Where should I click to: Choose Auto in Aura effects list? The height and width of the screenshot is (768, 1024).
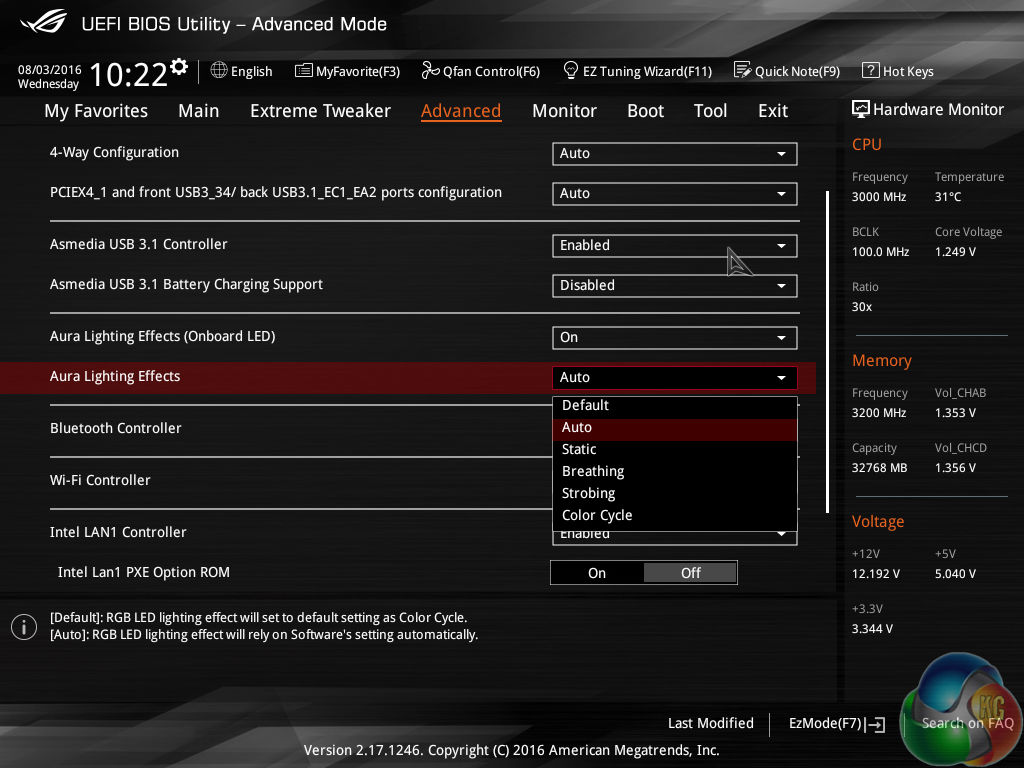click(x=675, y=428)
